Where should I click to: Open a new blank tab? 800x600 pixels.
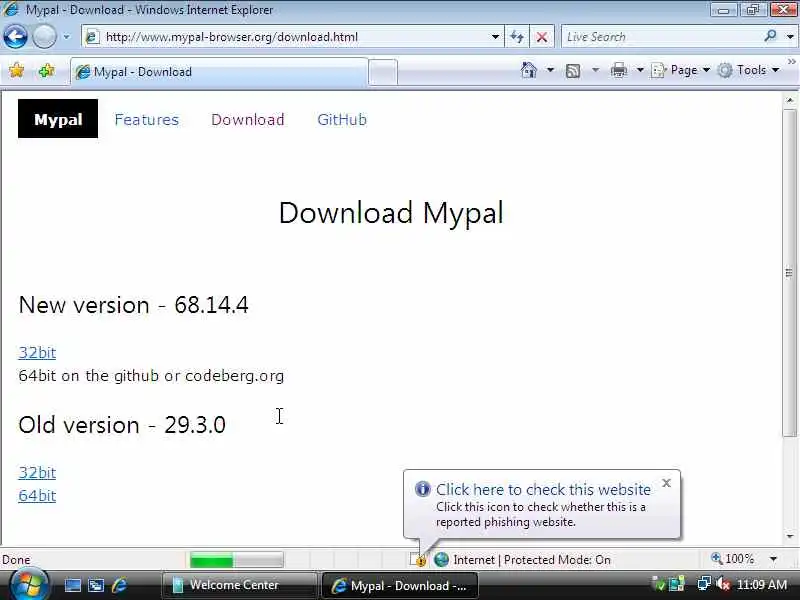point(383,72)
